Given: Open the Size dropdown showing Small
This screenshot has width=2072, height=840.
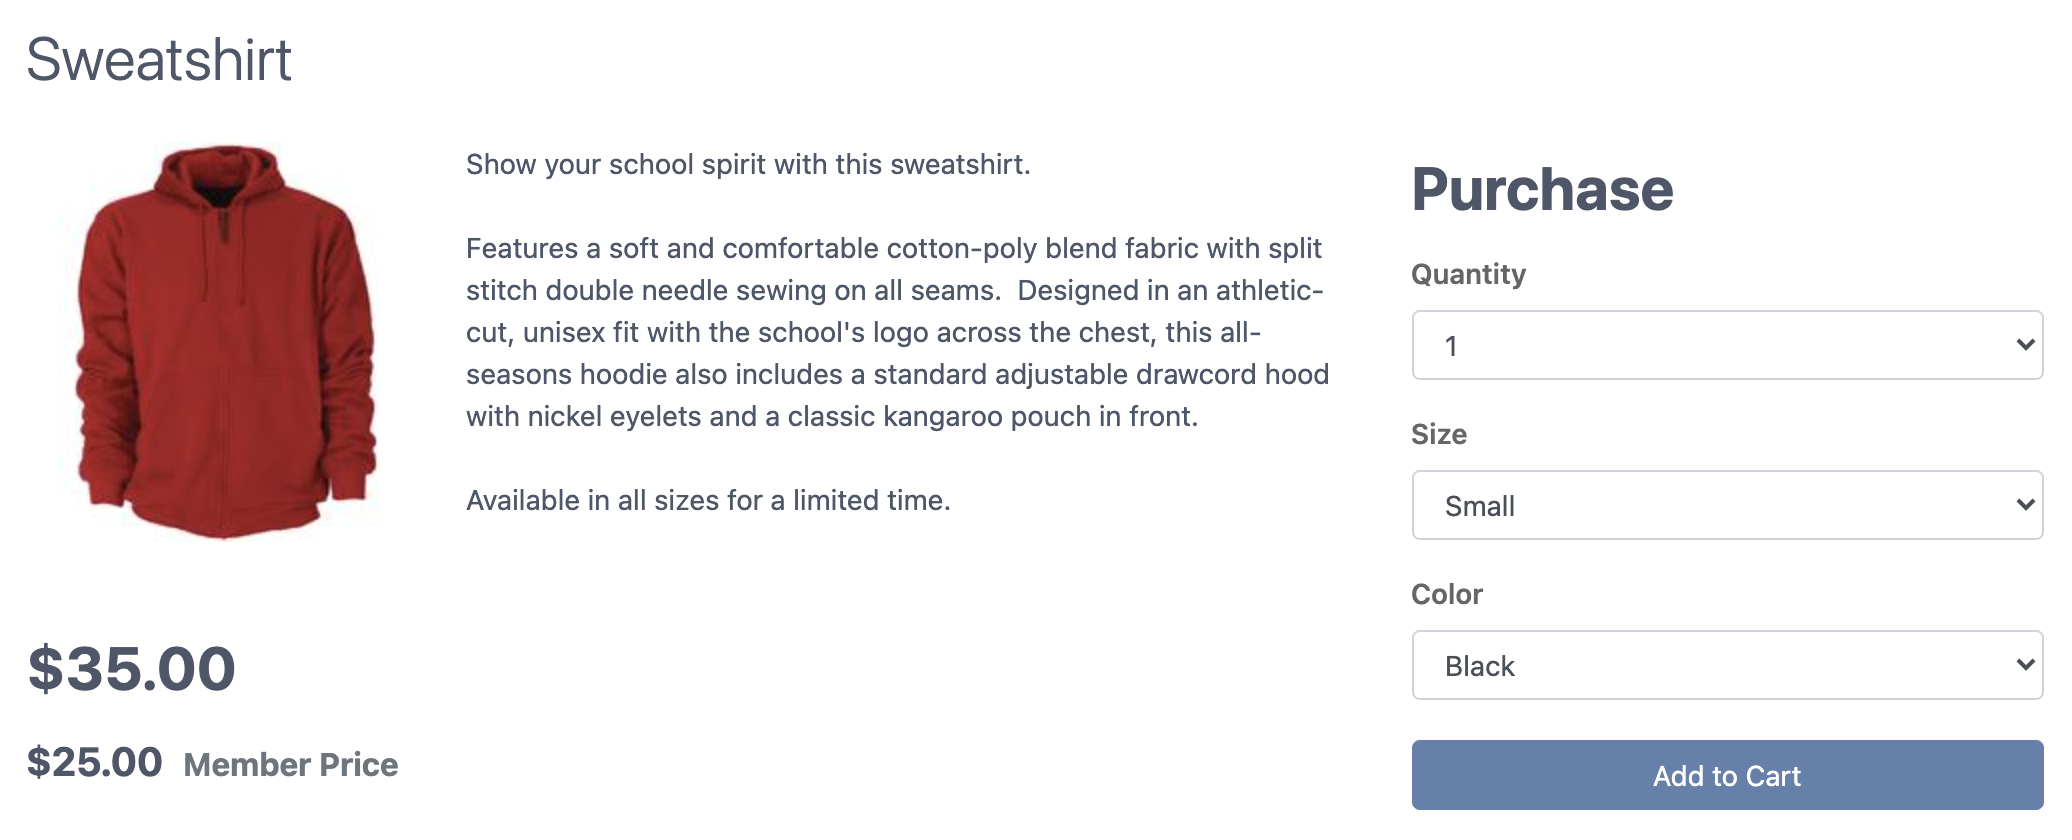Looking at the screenshot, I should point(1727,505).
